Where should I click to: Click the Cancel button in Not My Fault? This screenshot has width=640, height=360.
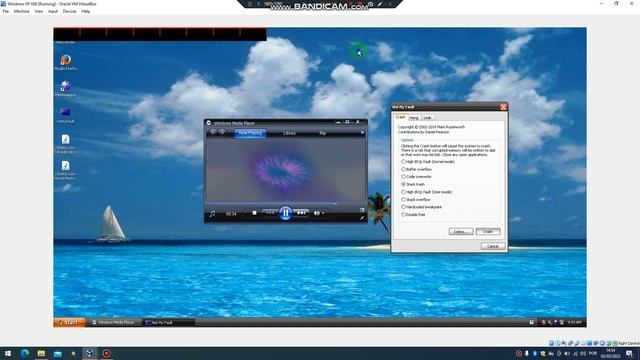(x=493, y=246)
